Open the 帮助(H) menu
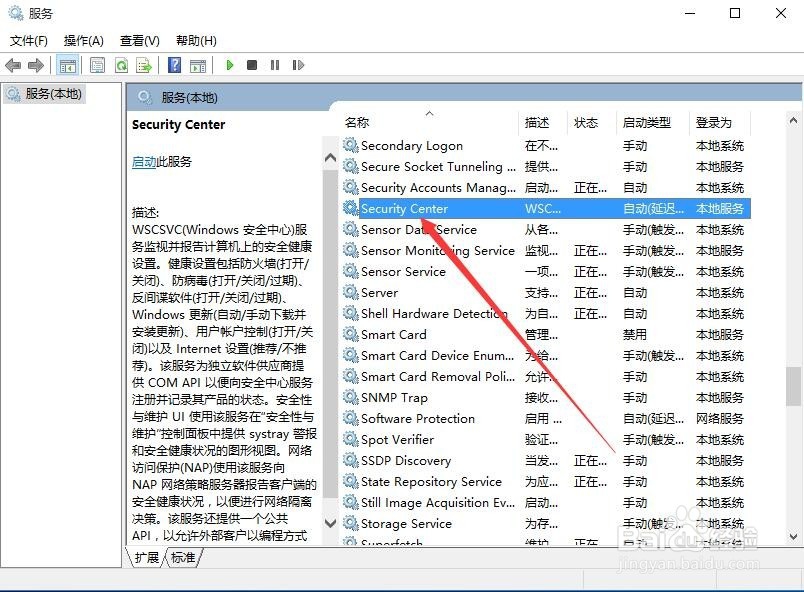This screenshot has width=804, height=592. pyautogui.click(x=196, y=40)
